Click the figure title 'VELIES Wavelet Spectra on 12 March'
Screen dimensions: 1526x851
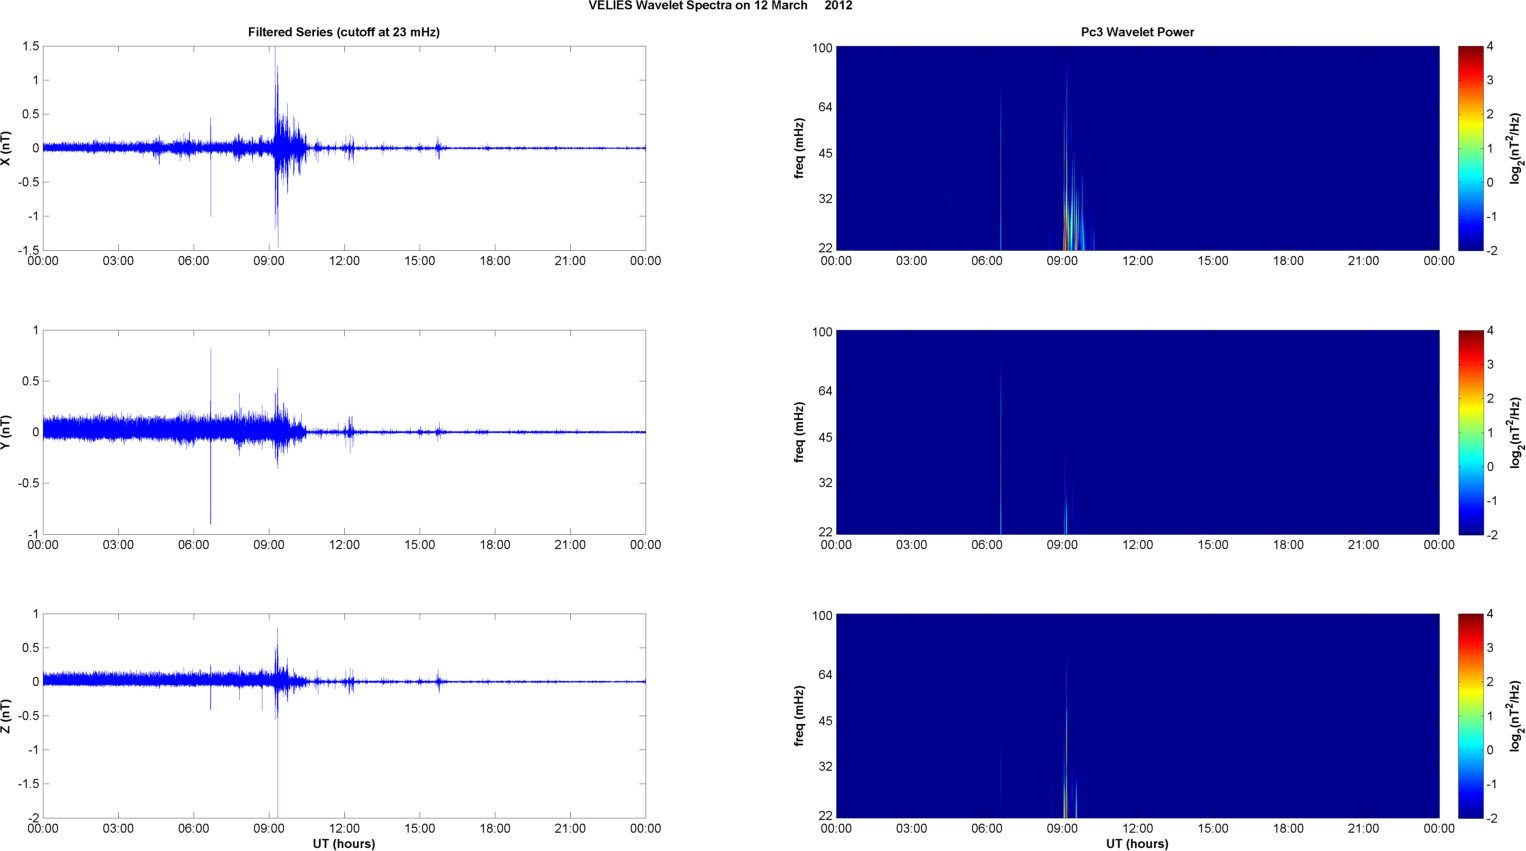click(x=698, y=6)
